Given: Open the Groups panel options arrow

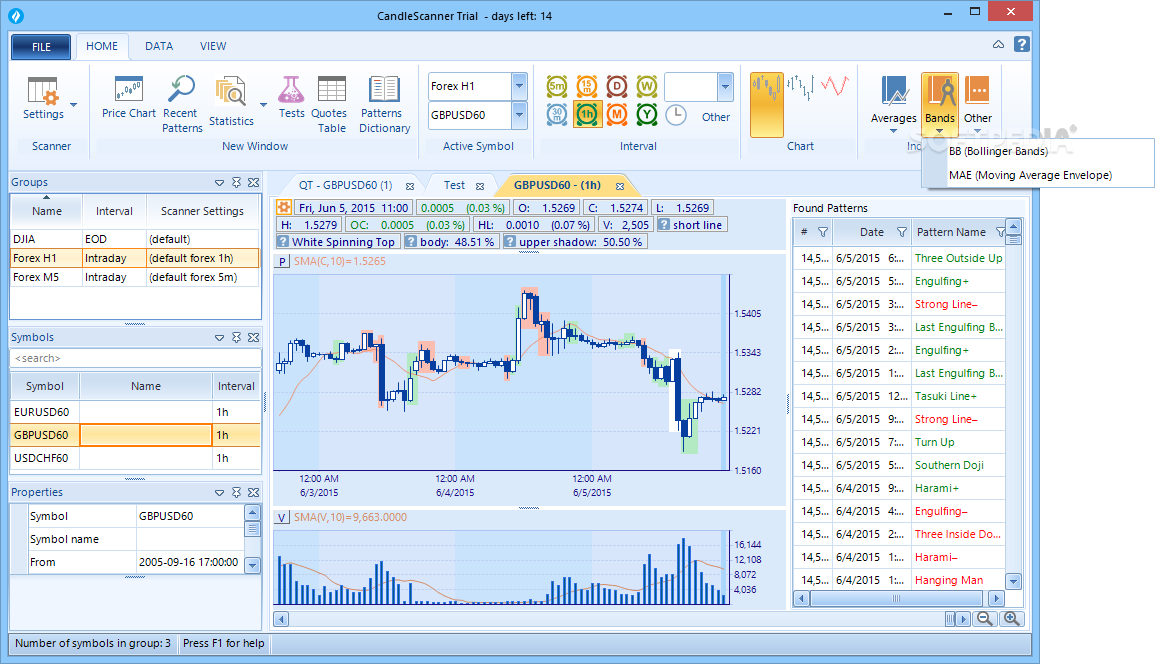Looking at the screenshot, I should tap(220, 182).
